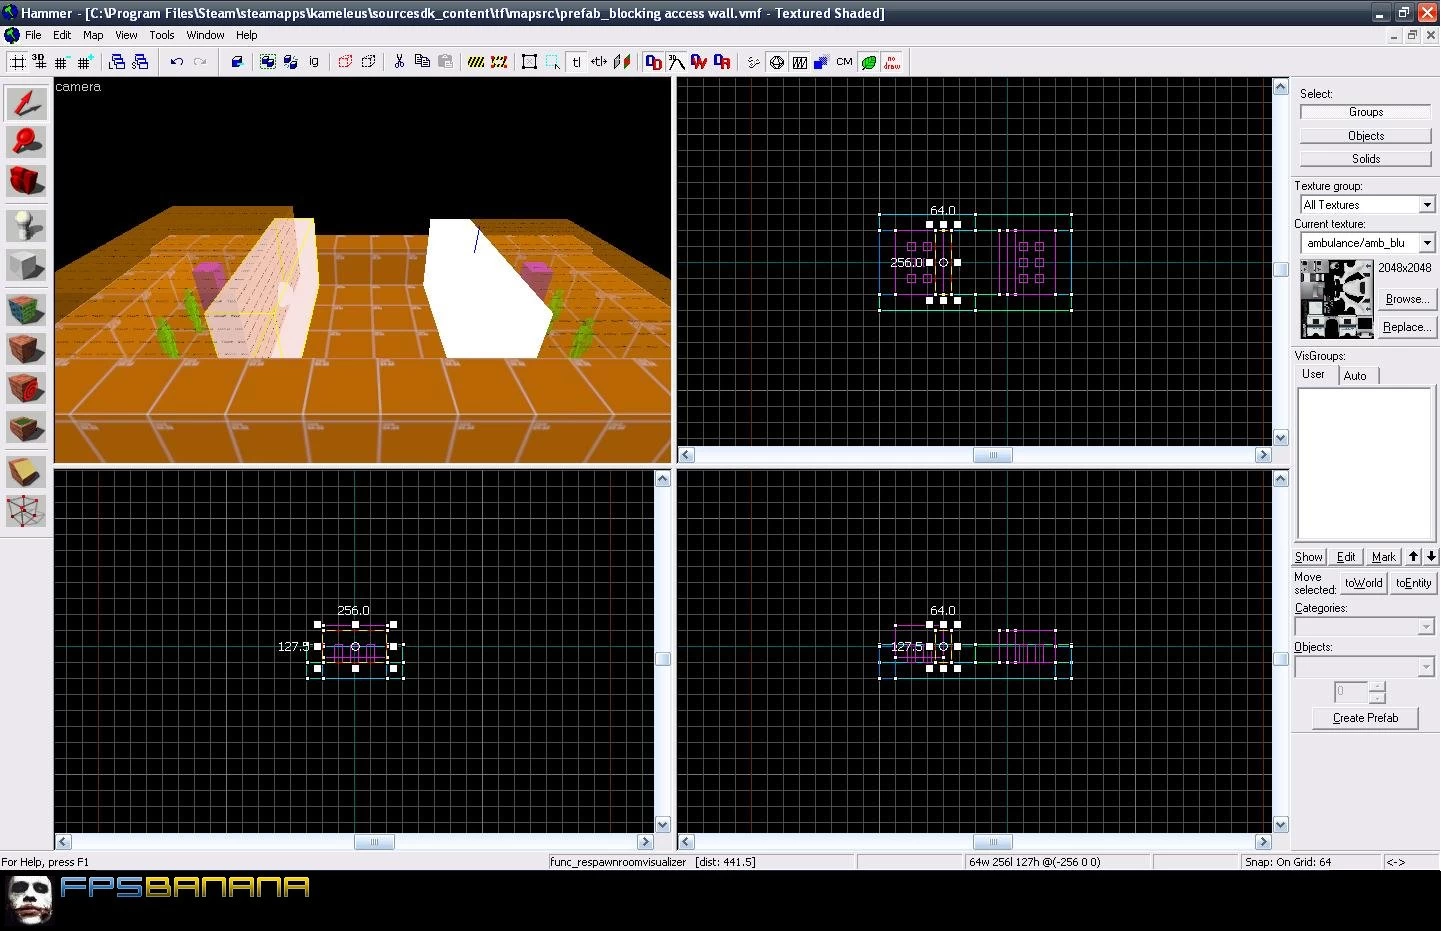Image resolution: width=1441 pixels, height=931 pixels.
Task: Click the Undo arrow in toolbar
Action: tap(176, 62)
